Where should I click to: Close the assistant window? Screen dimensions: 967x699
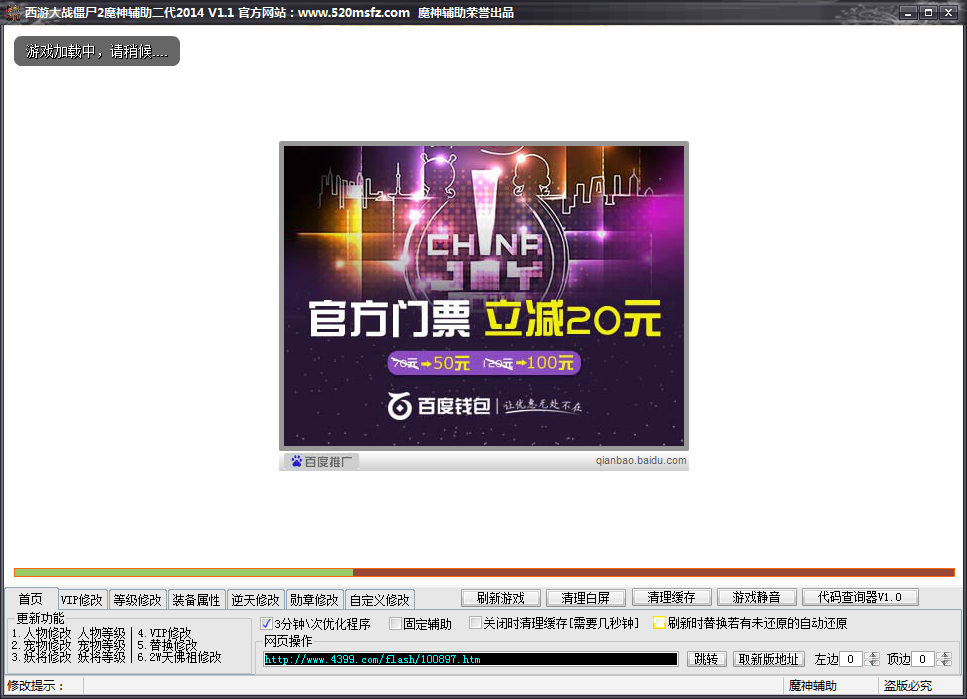pos(949,12)
